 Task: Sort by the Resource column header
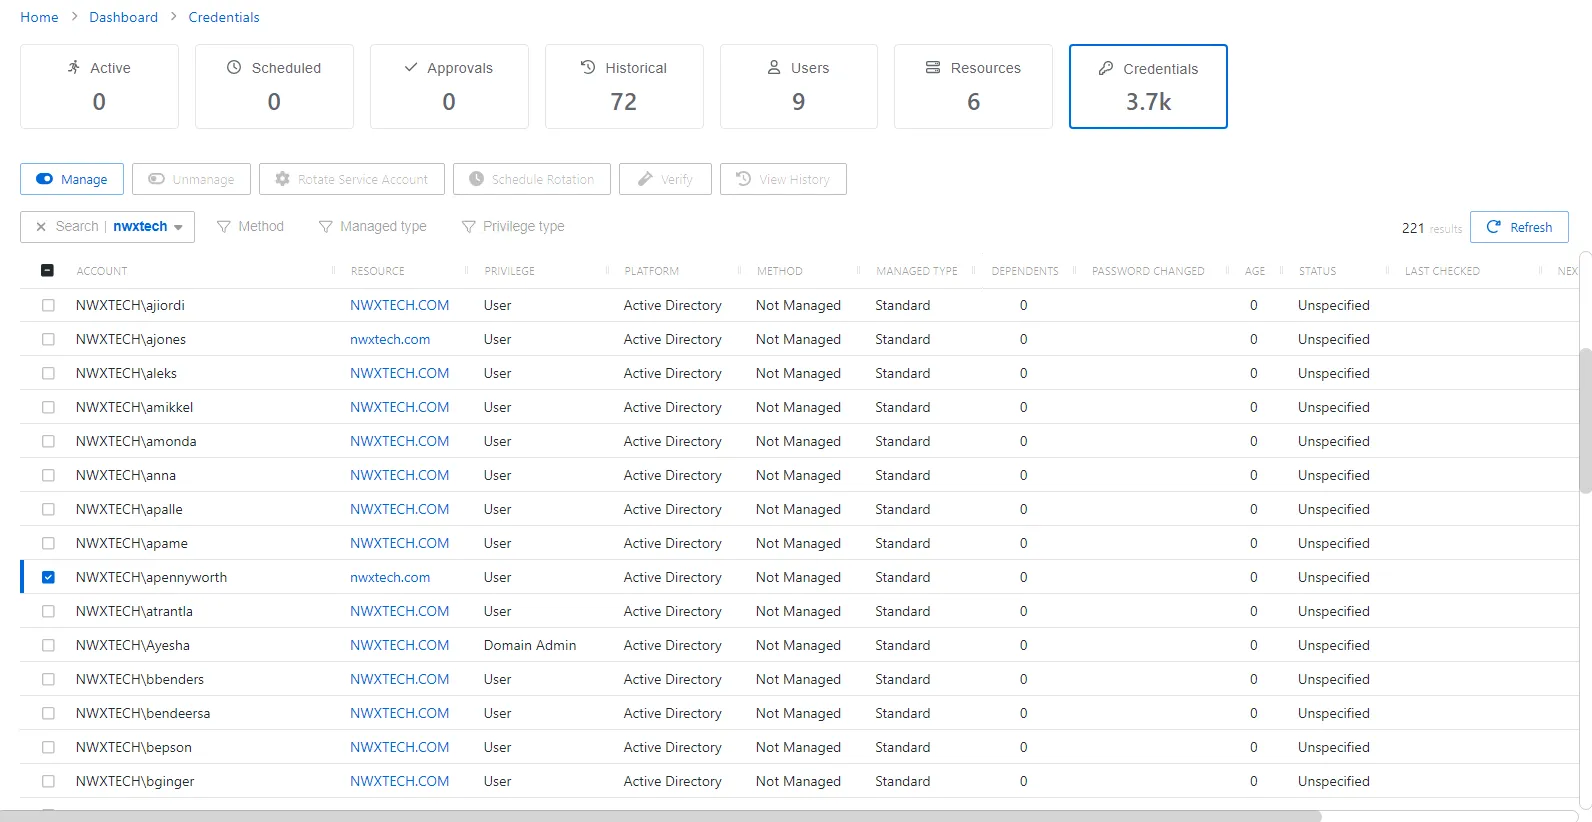point(378,271)
